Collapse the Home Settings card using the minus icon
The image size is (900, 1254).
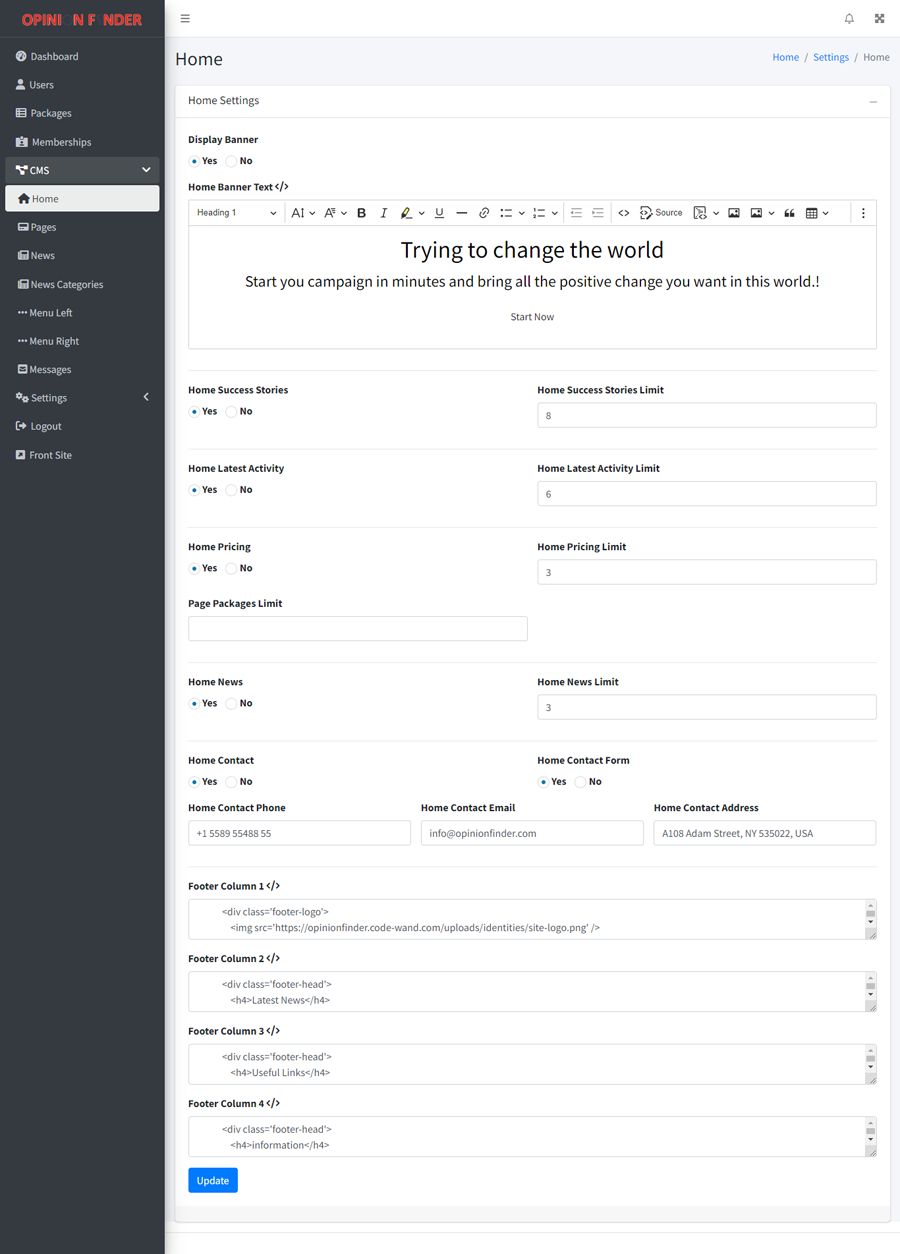(873, 101)
